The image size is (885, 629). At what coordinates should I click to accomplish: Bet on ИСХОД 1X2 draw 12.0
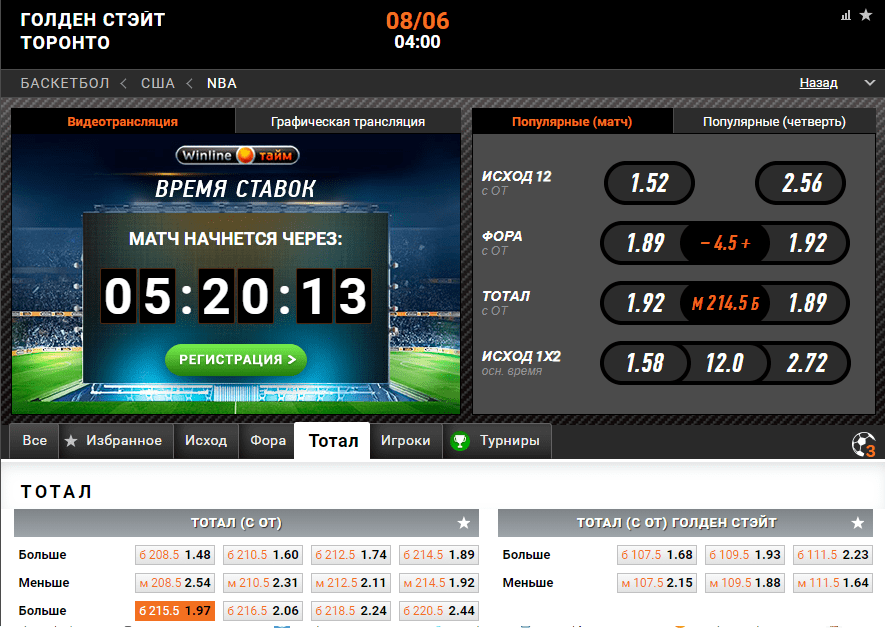point(725,363)
